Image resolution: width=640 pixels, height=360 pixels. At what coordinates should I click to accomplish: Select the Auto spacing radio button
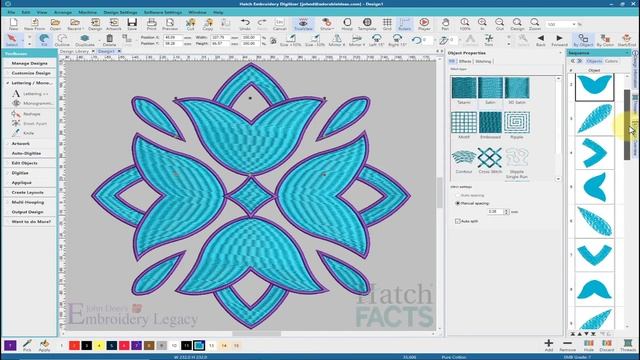tap(458, 196)
